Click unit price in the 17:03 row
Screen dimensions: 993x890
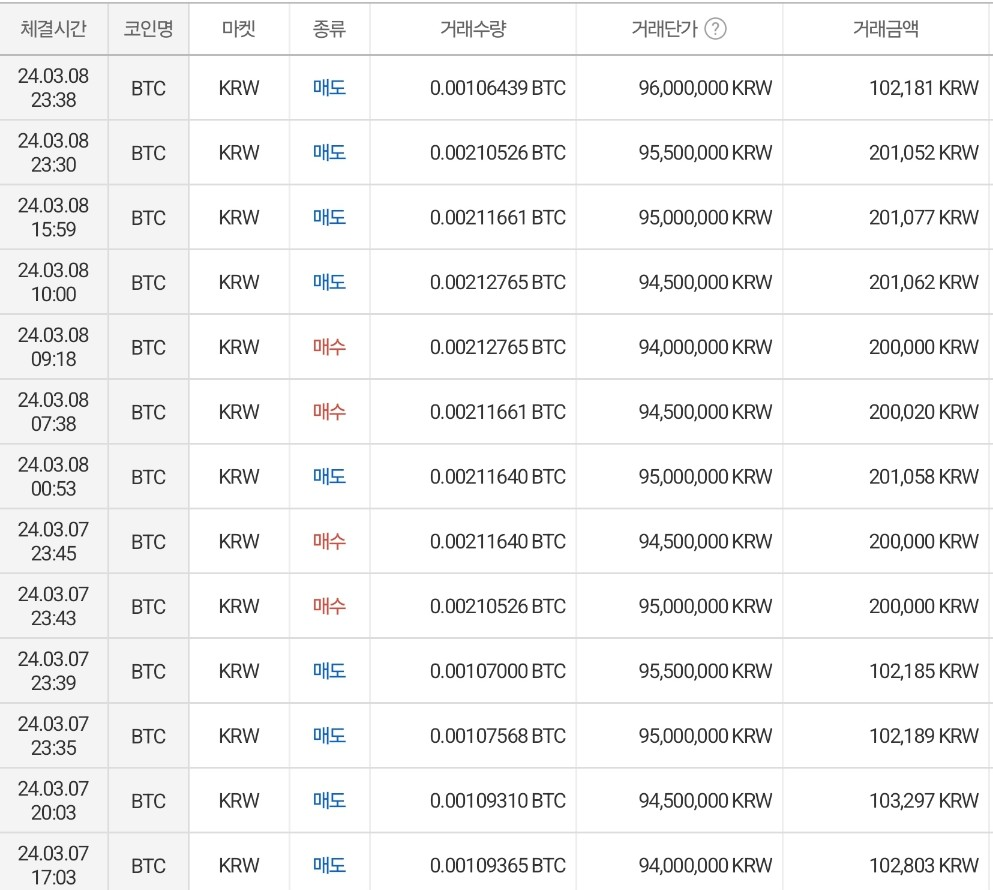point(705,865)
